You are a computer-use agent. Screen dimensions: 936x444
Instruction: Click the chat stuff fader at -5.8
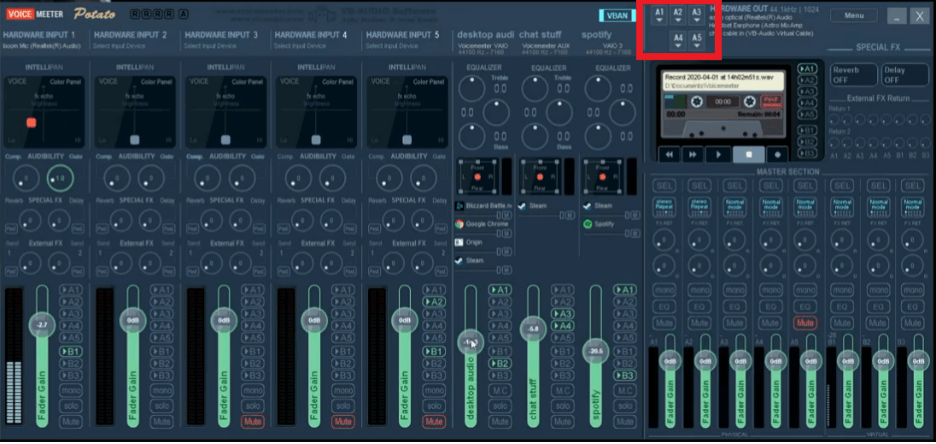[x=533, y=329]
